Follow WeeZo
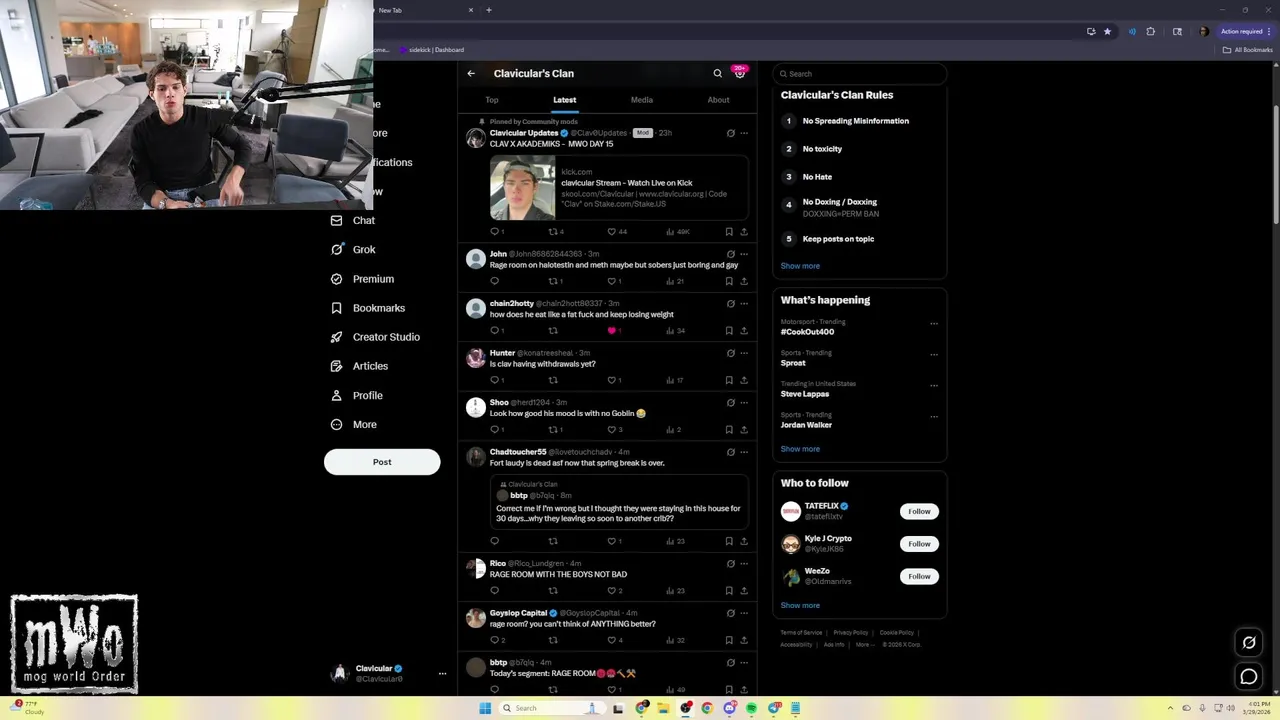The image size is (1280, 720). (x=919, y=576)
